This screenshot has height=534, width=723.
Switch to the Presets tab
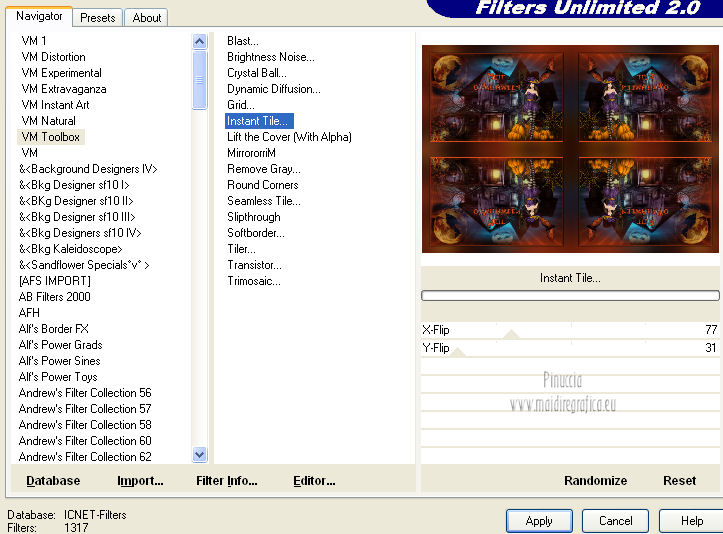97,18
